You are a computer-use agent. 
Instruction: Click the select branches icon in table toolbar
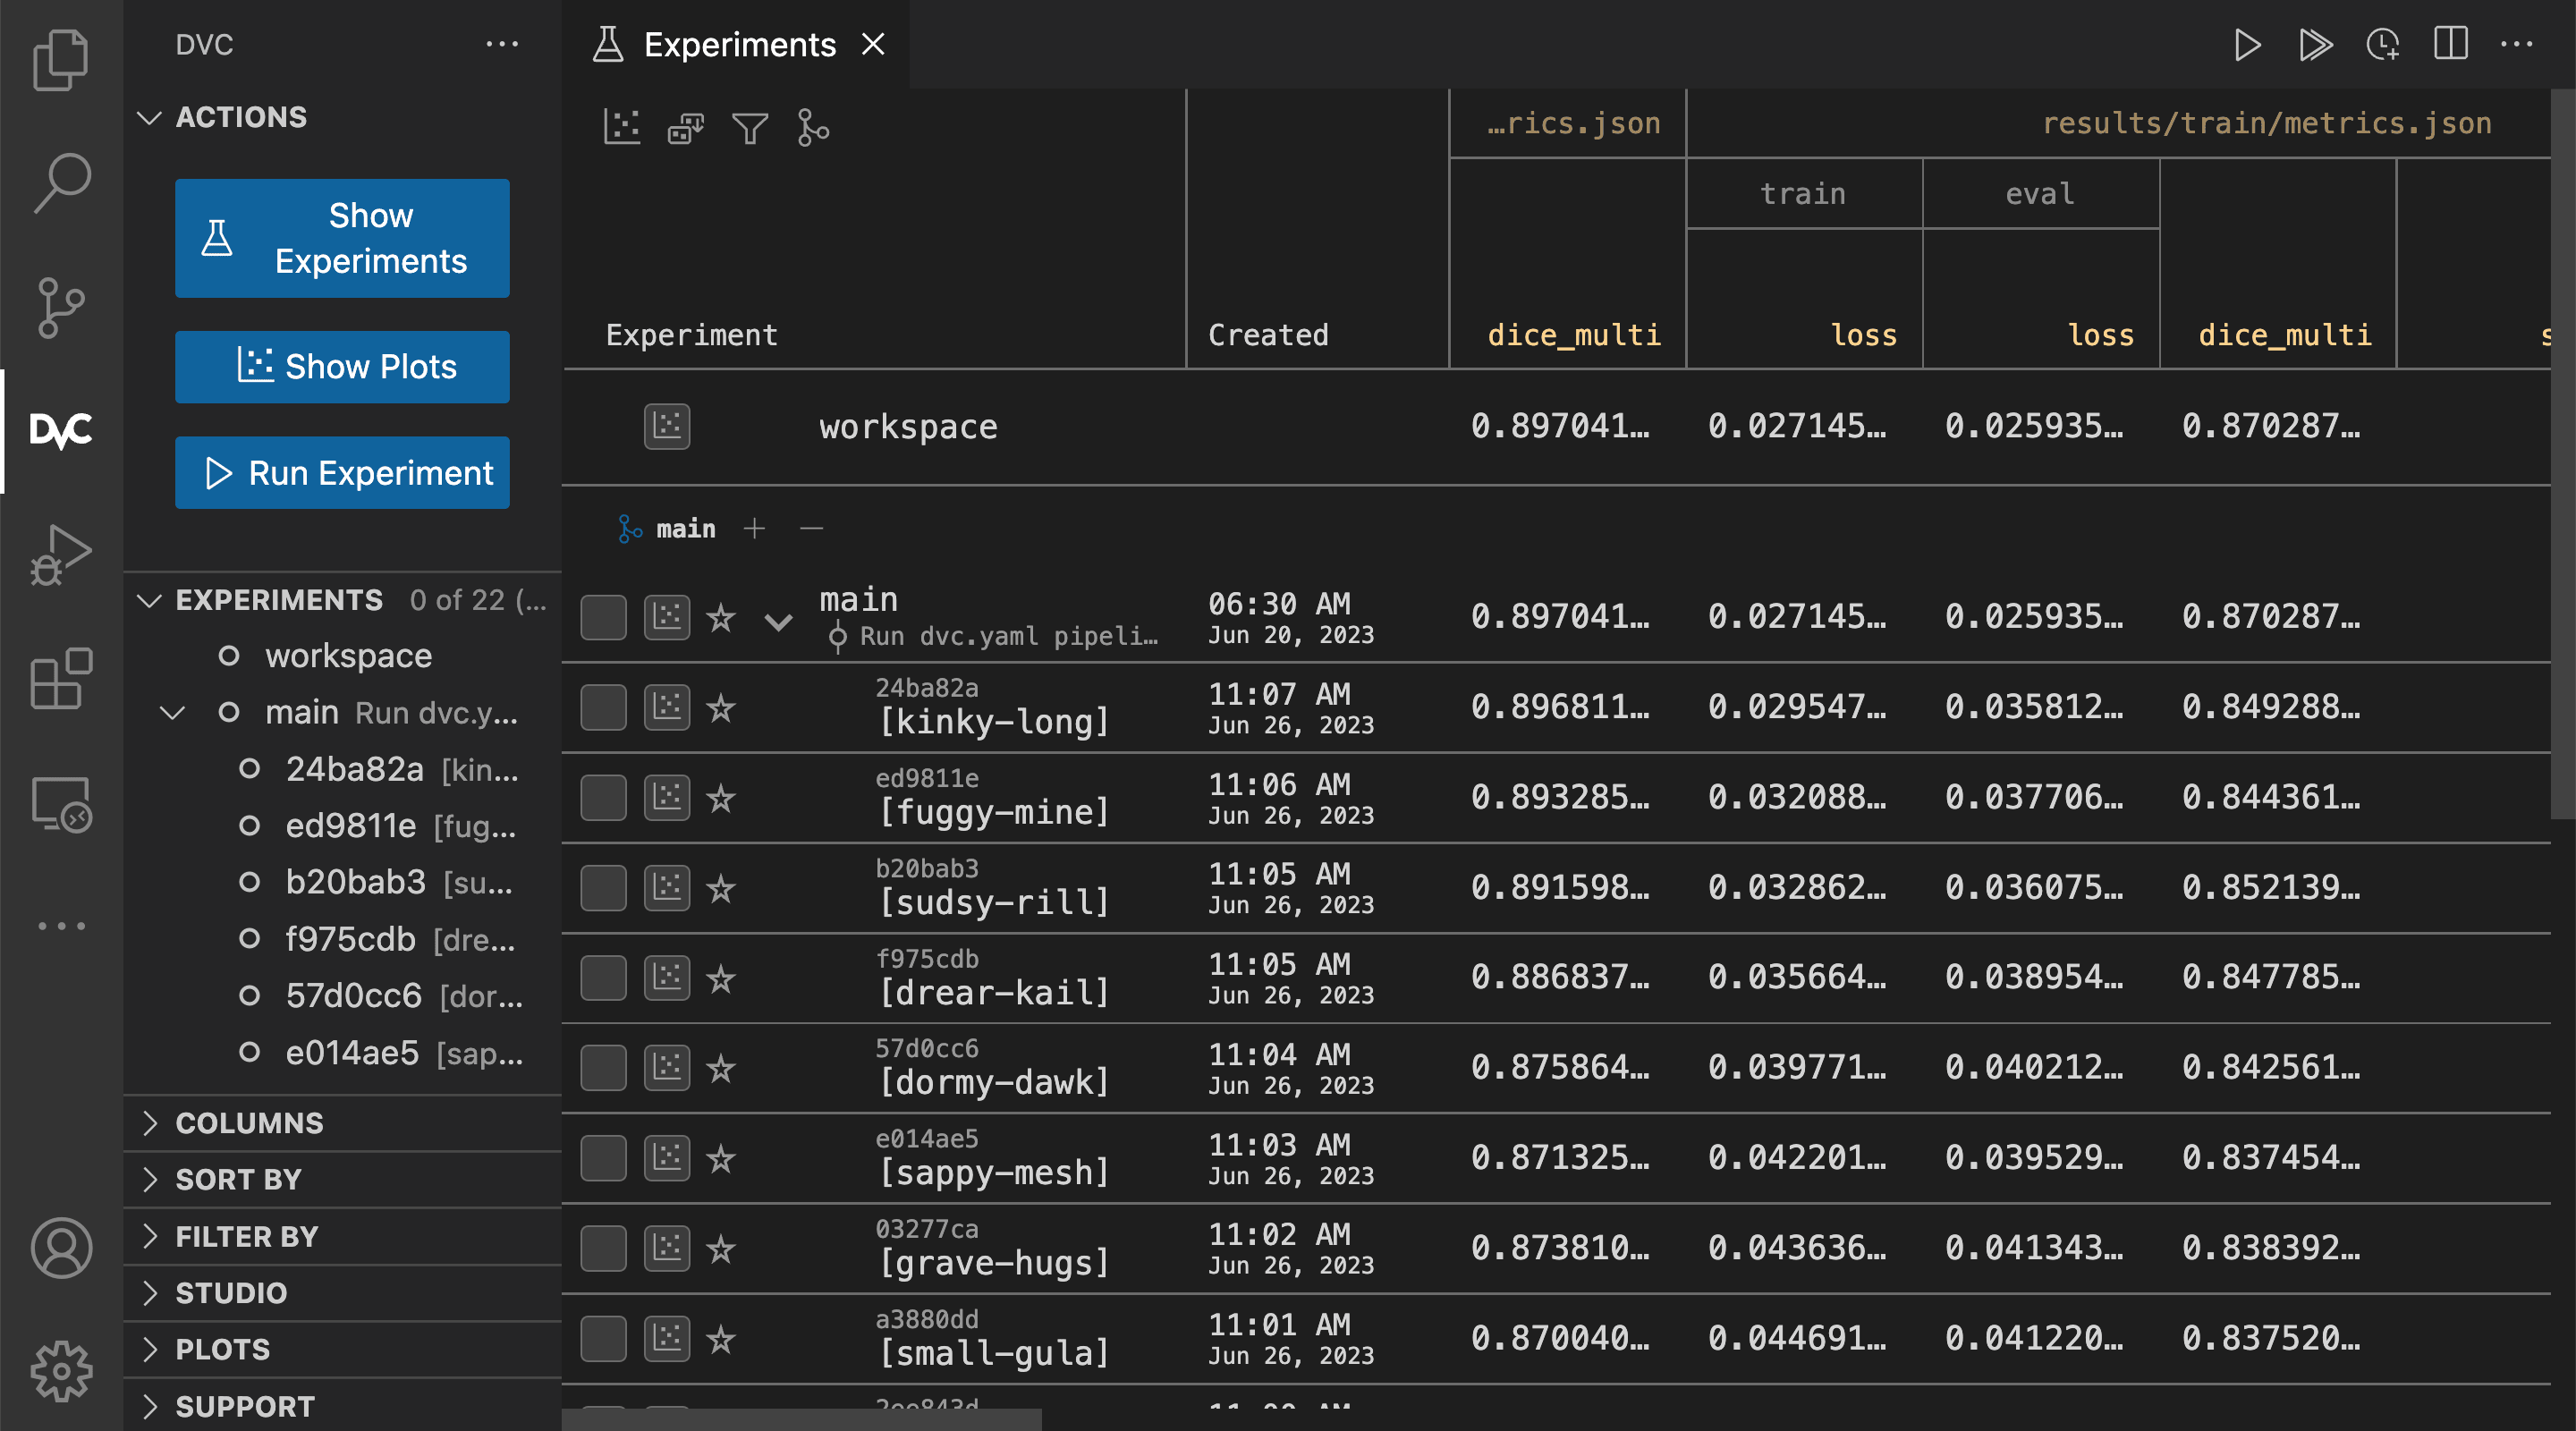[813, 128]
